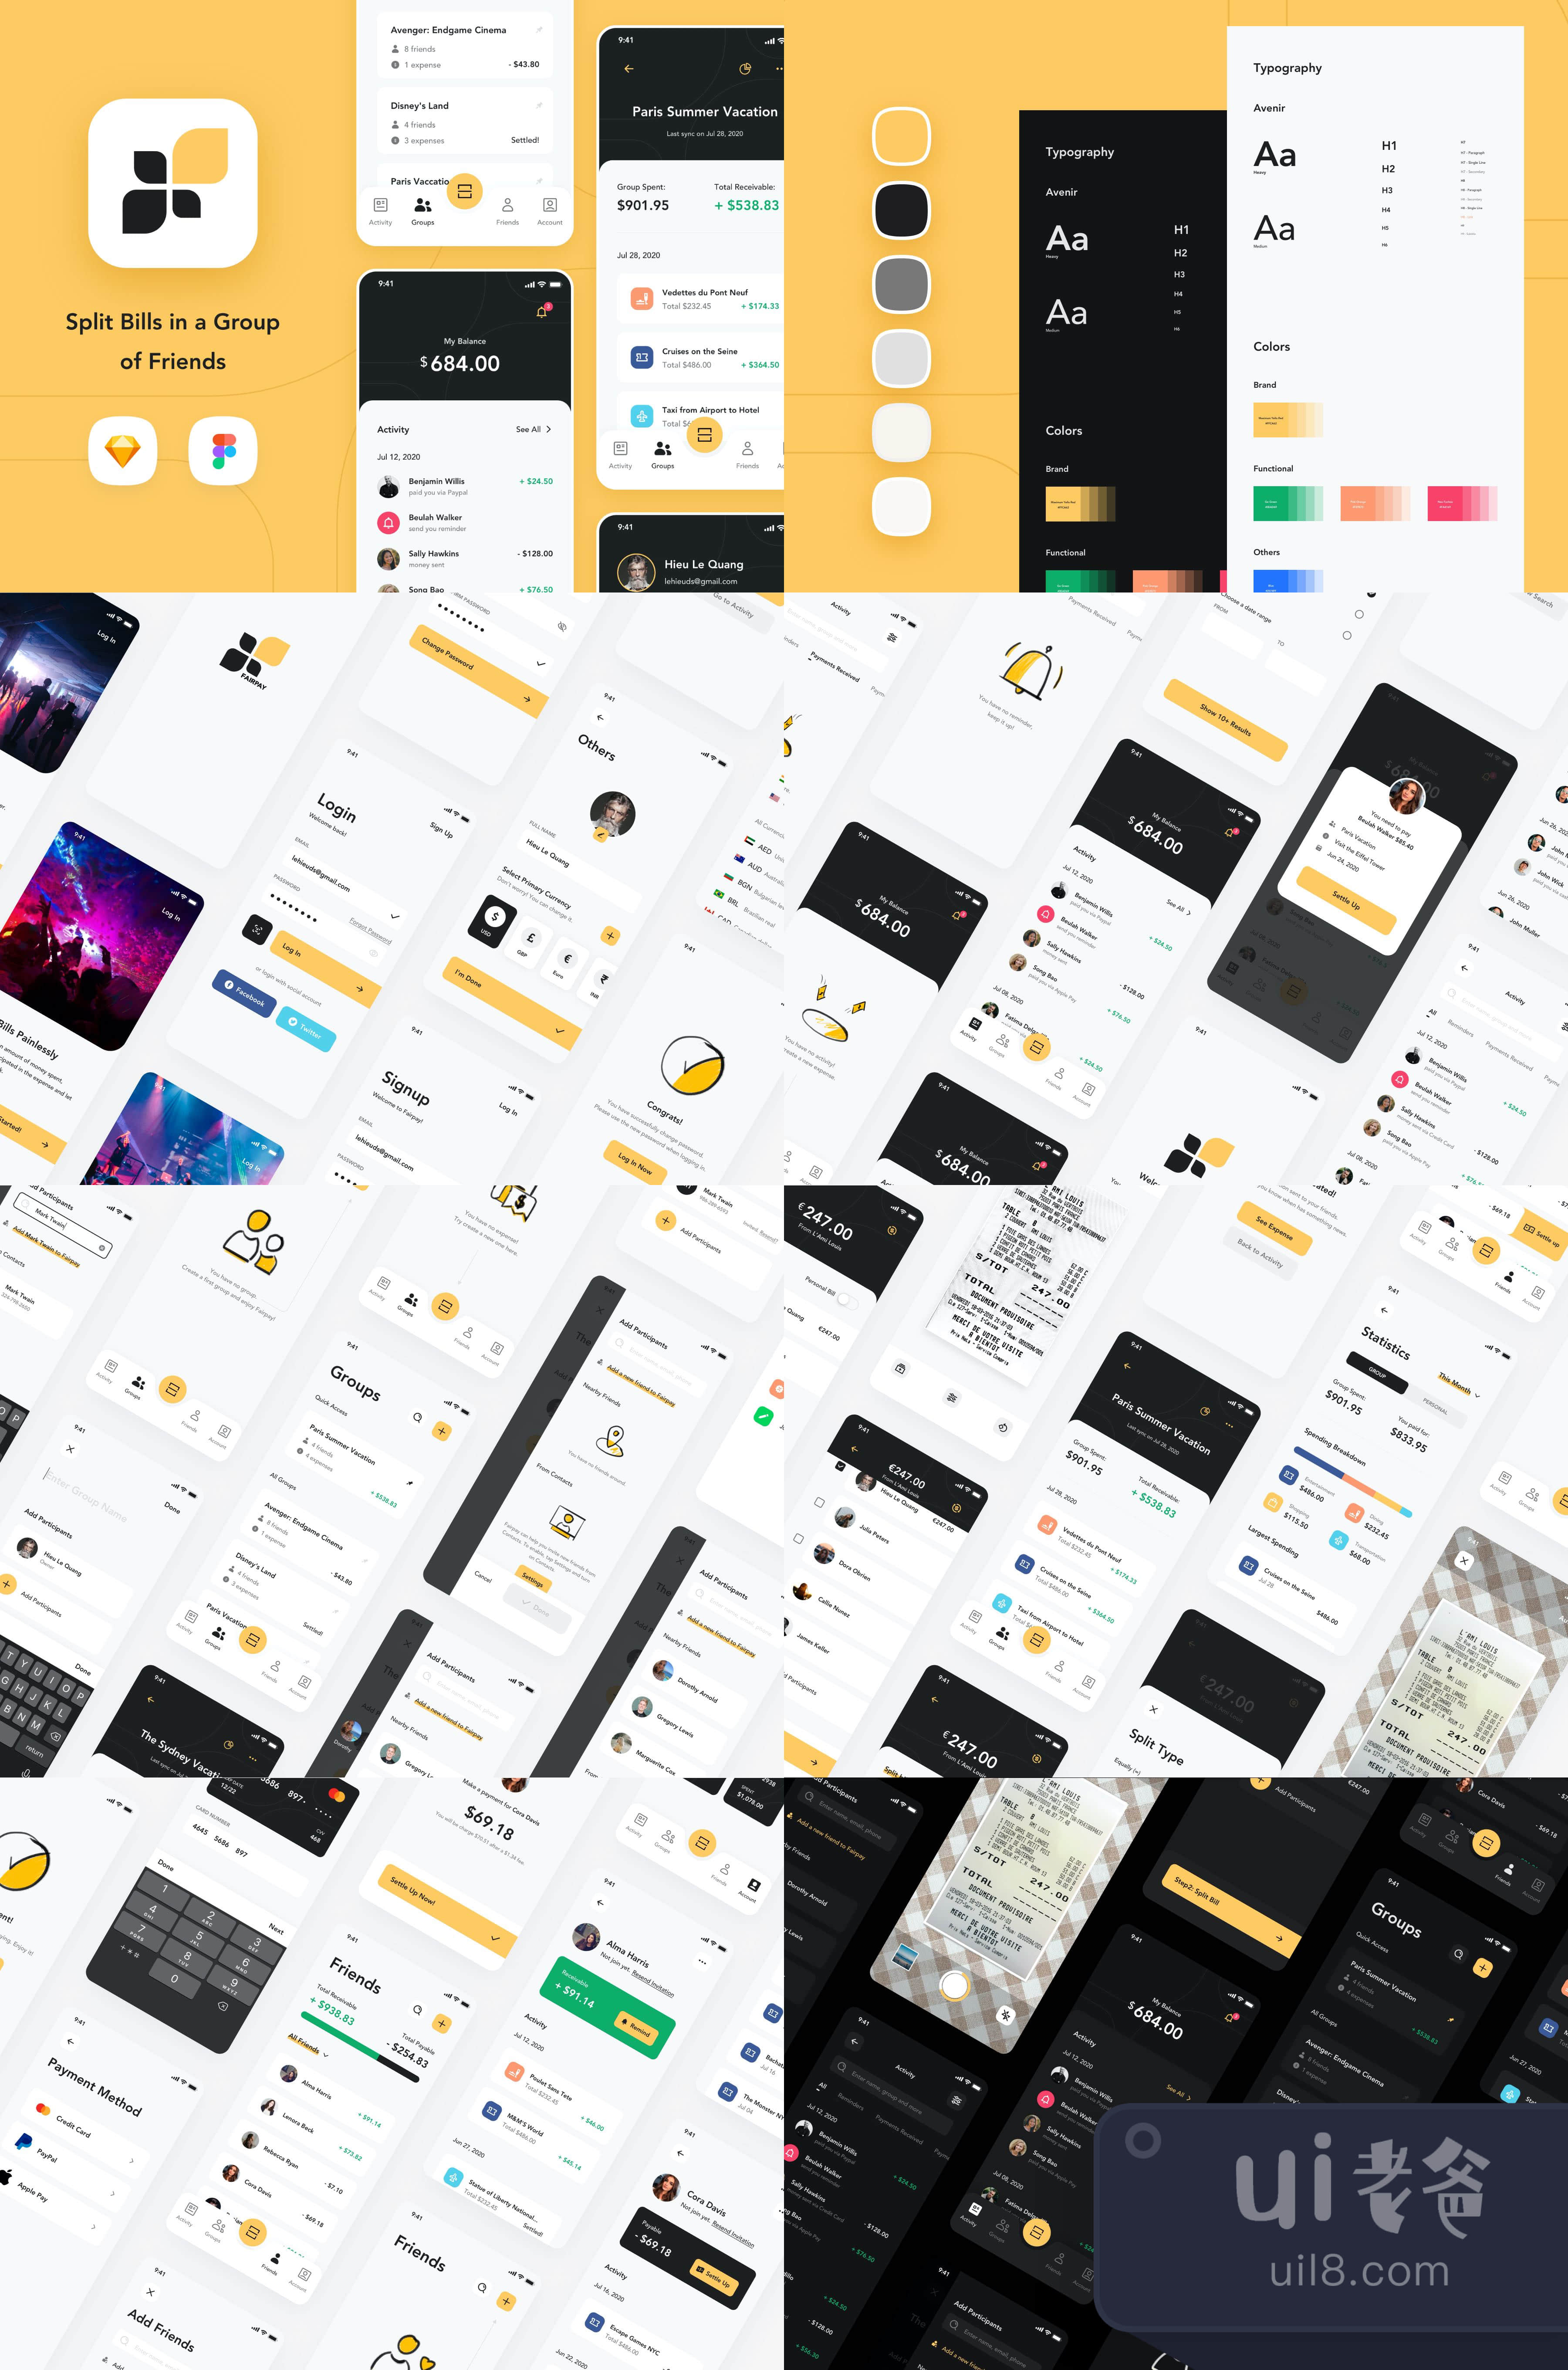1568x2370 pixels.
Task: Expand the typography H1 style options
Action: pyautogui.click(x=1389, y=147)
